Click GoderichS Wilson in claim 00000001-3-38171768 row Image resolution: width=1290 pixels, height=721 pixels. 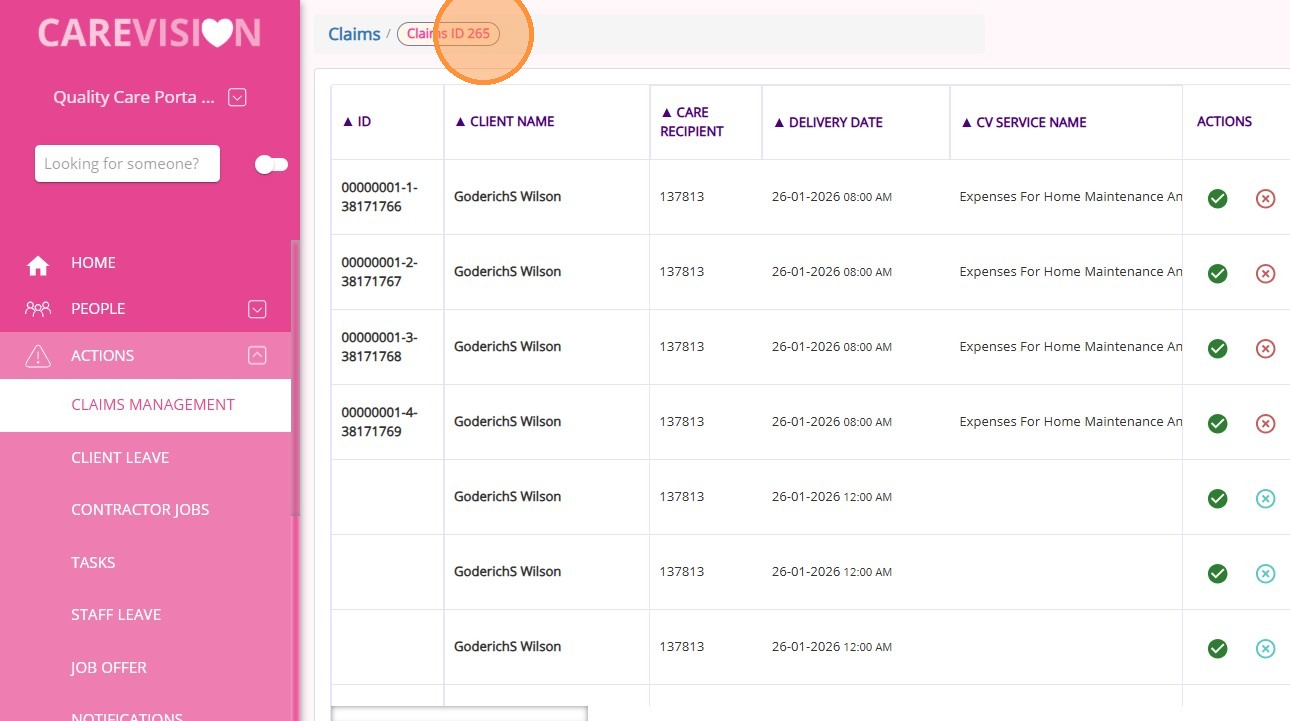coord(507,347)
